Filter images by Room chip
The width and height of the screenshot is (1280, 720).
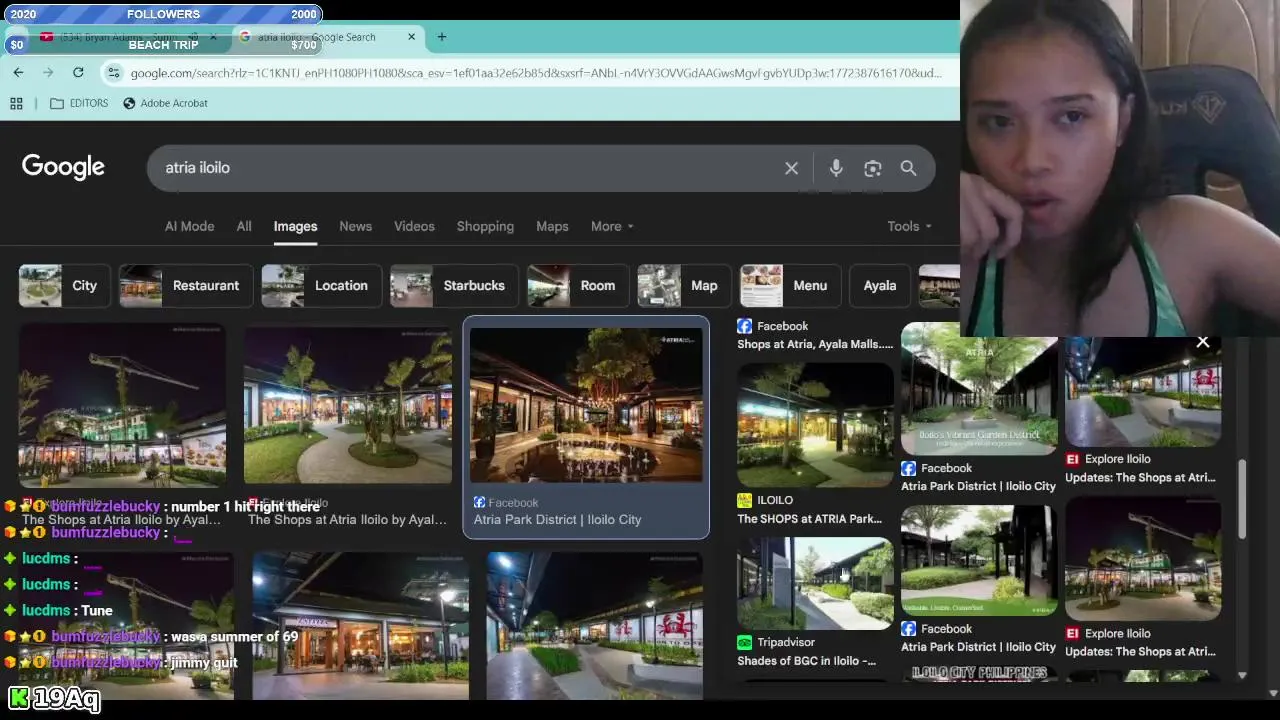point(577,285)
